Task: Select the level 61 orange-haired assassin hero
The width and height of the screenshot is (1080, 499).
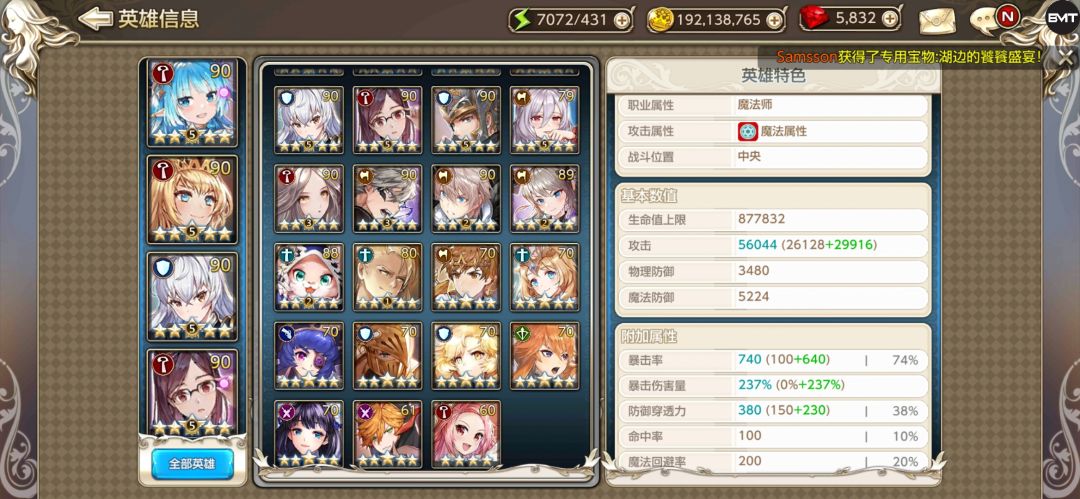Action: tap(387, 434)
